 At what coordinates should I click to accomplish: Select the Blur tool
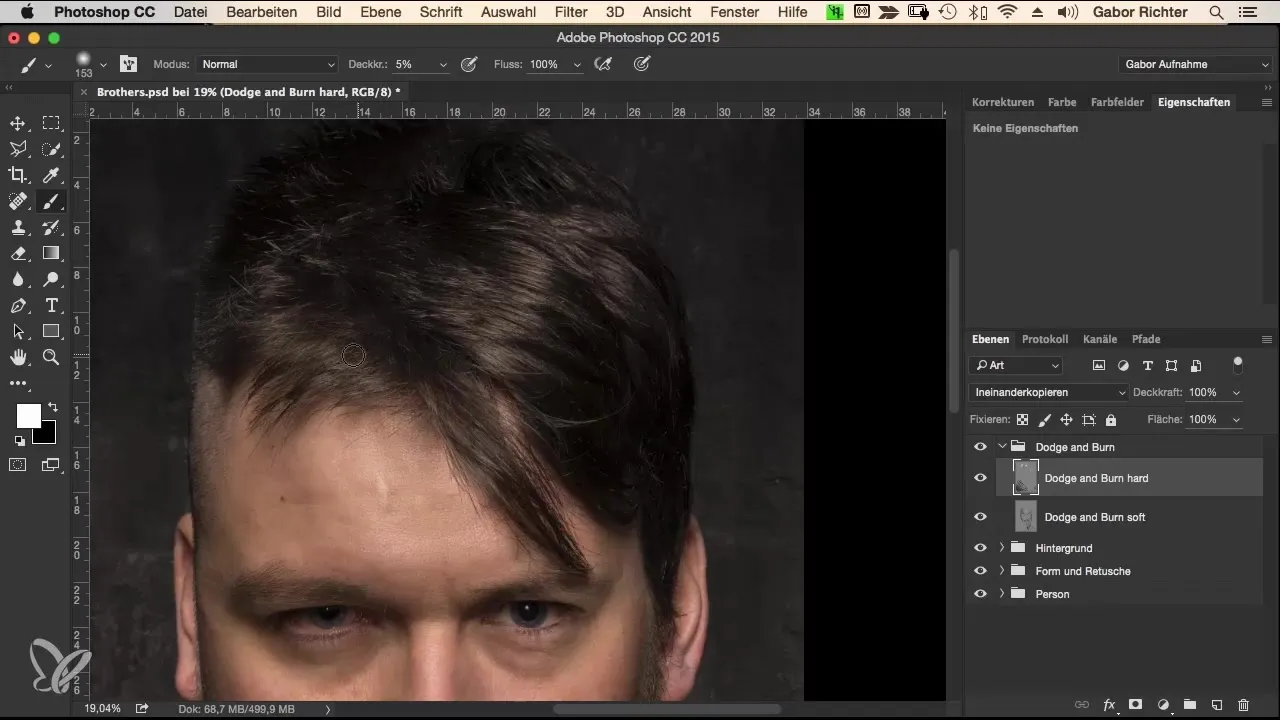tap(18, 279)
